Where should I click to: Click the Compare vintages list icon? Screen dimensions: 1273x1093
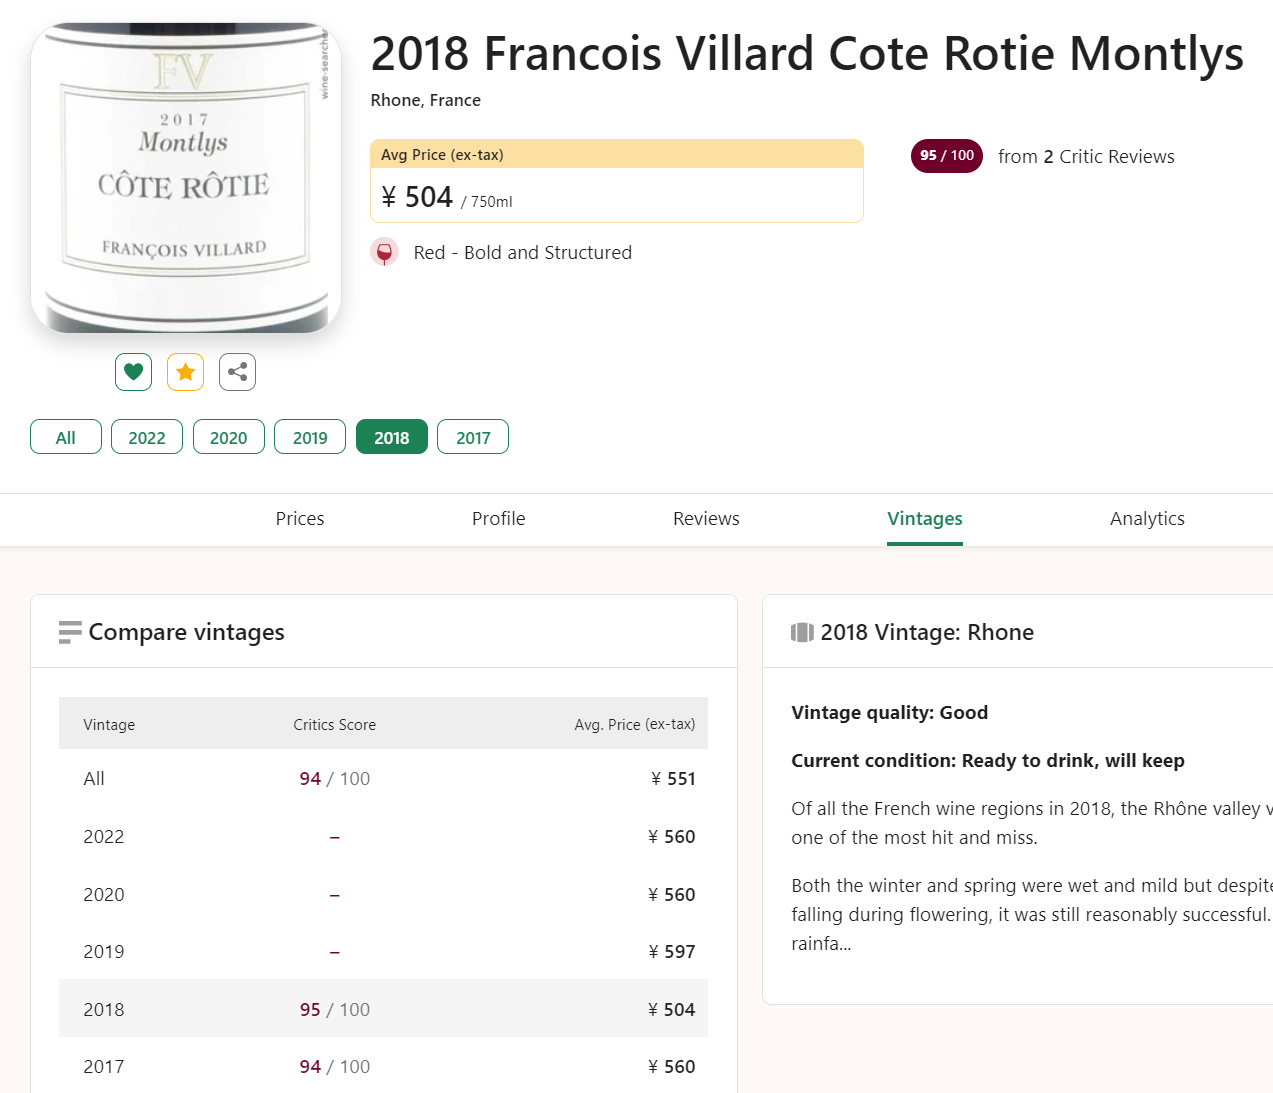coord(70,632)
